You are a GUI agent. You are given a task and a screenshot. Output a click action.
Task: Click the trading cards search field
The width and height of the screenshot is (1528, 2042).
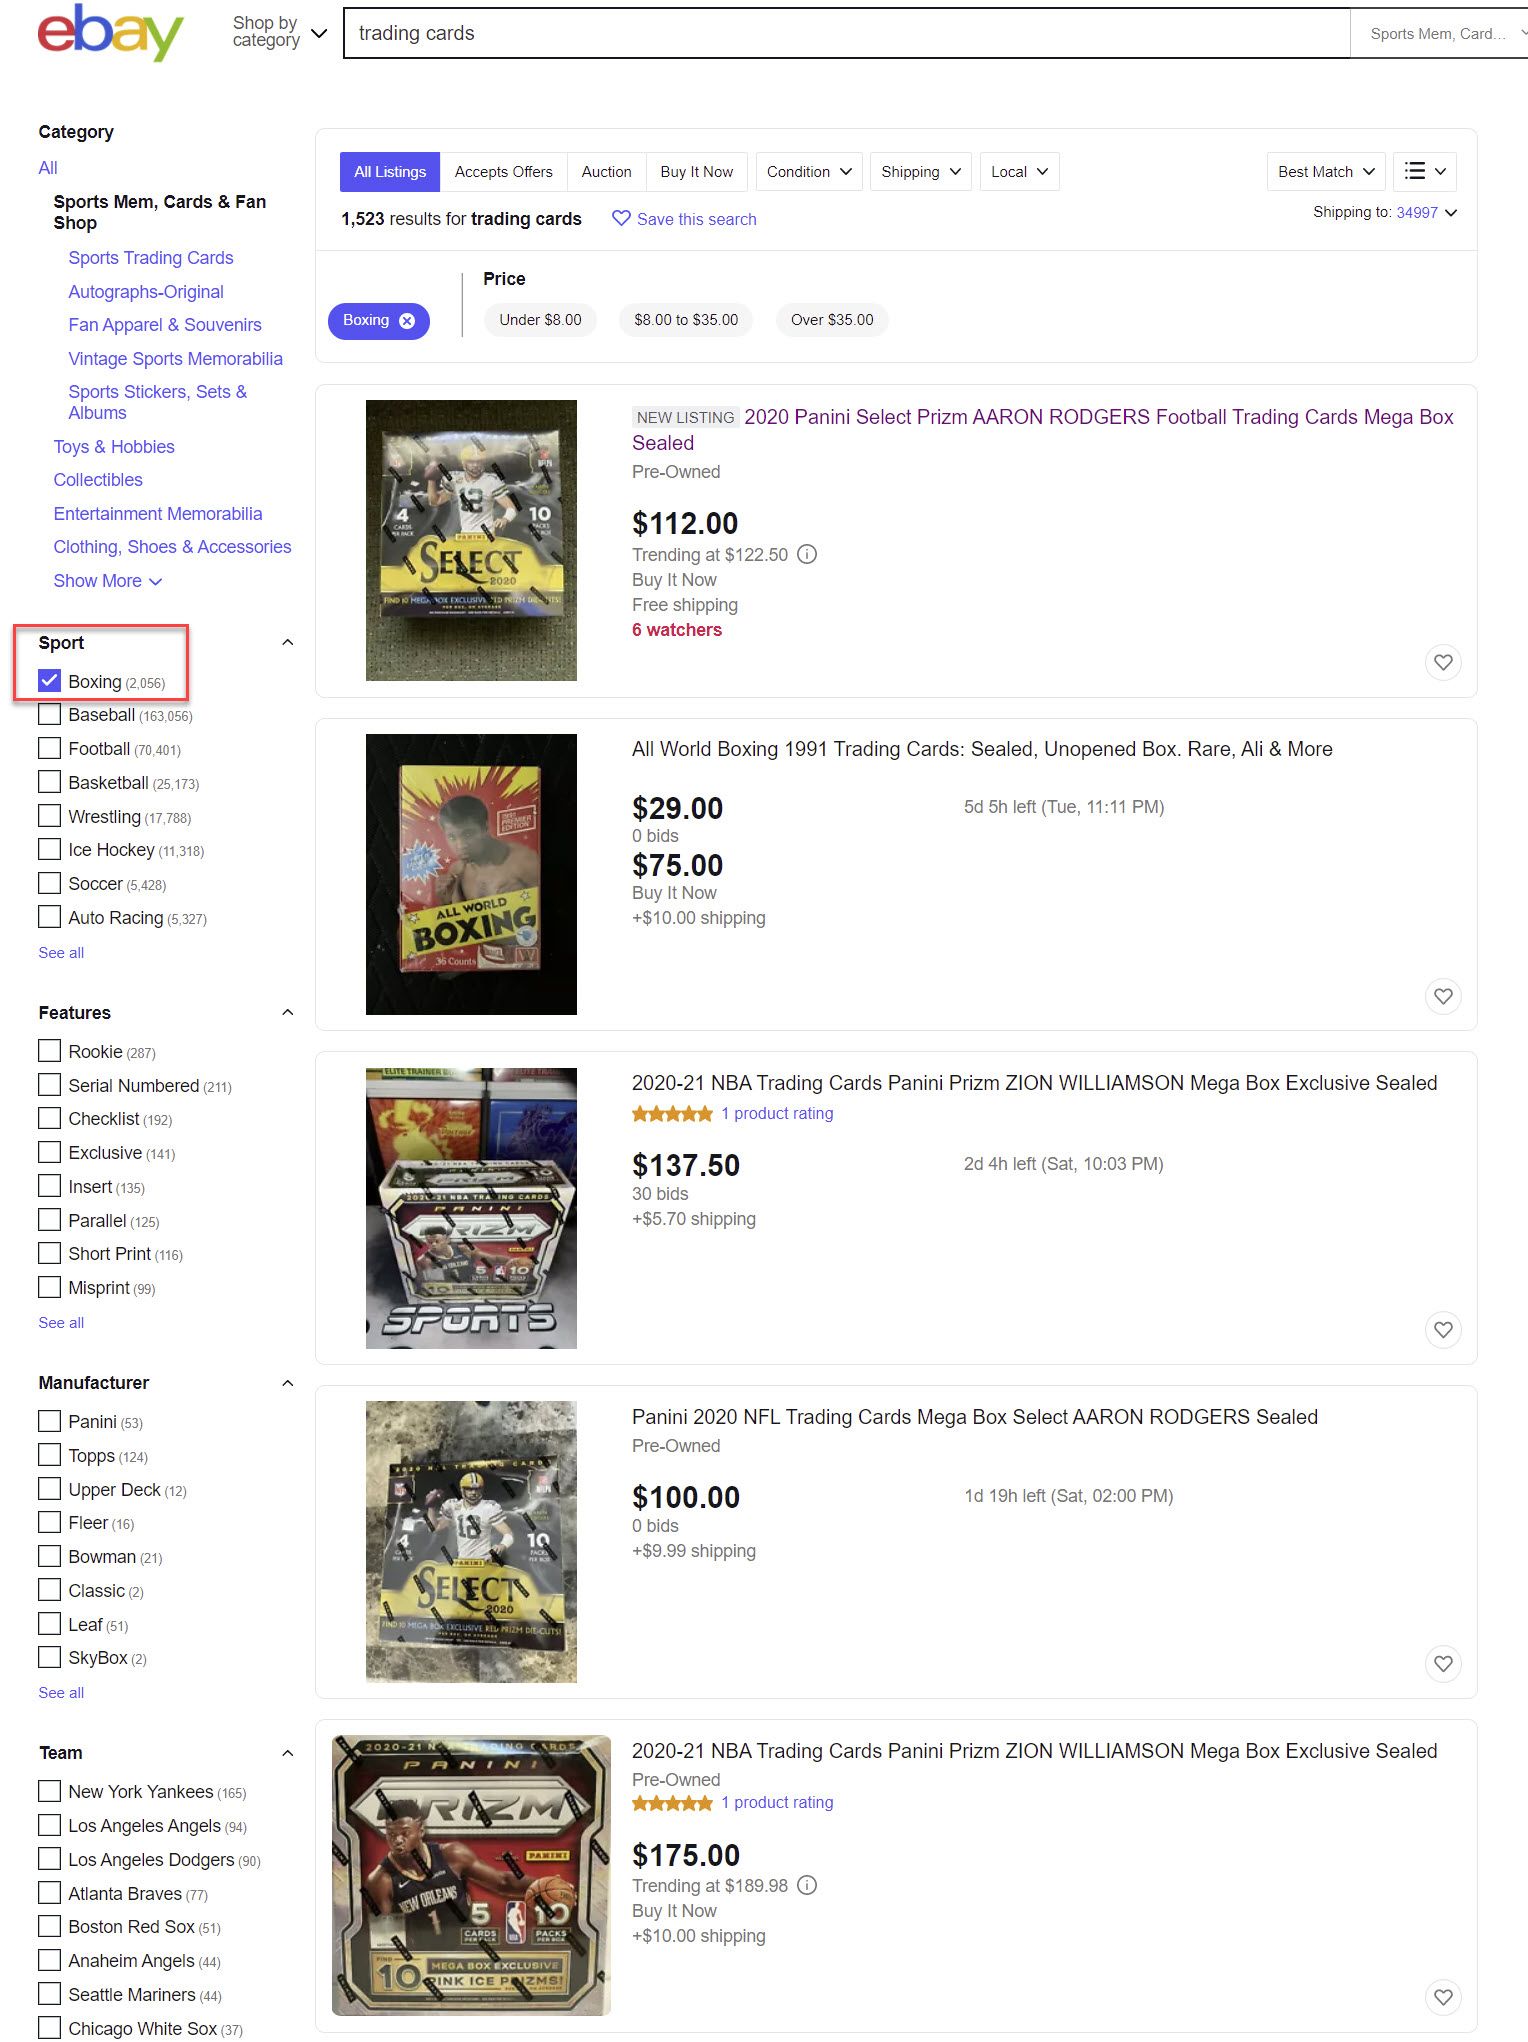[x=846, y=33]
